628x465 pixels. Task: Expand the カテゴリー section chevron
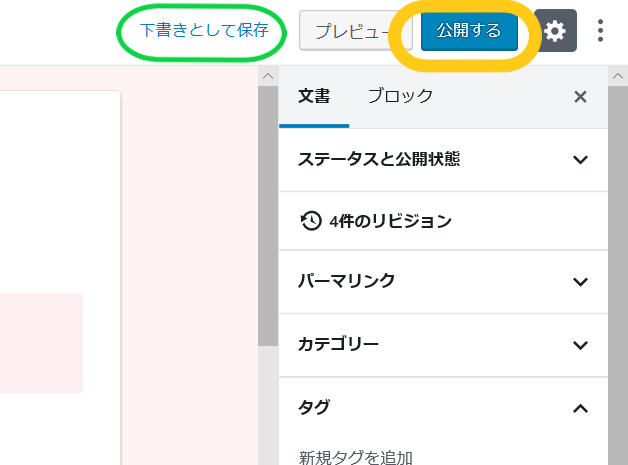(x=580, y=345)
